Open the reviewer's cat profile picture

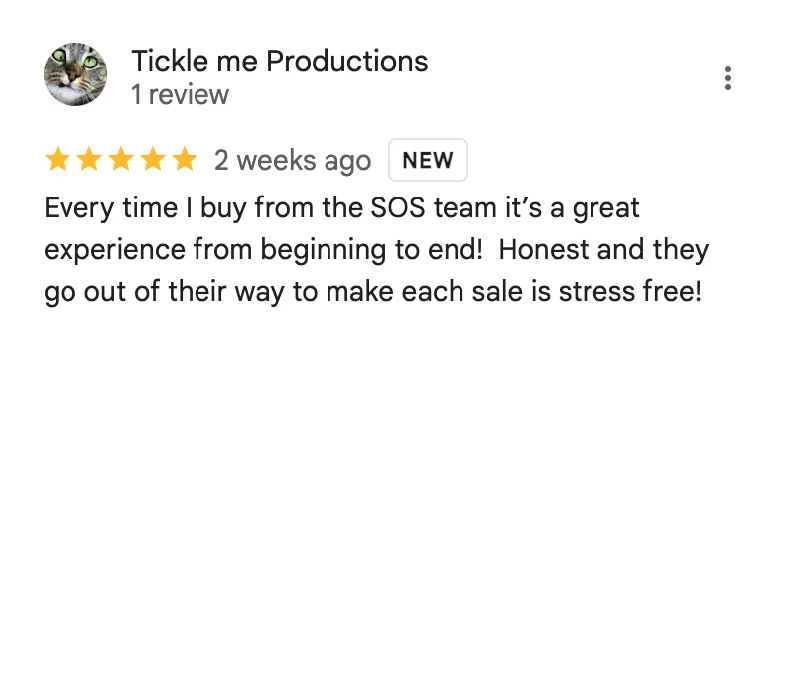(76, 75)
